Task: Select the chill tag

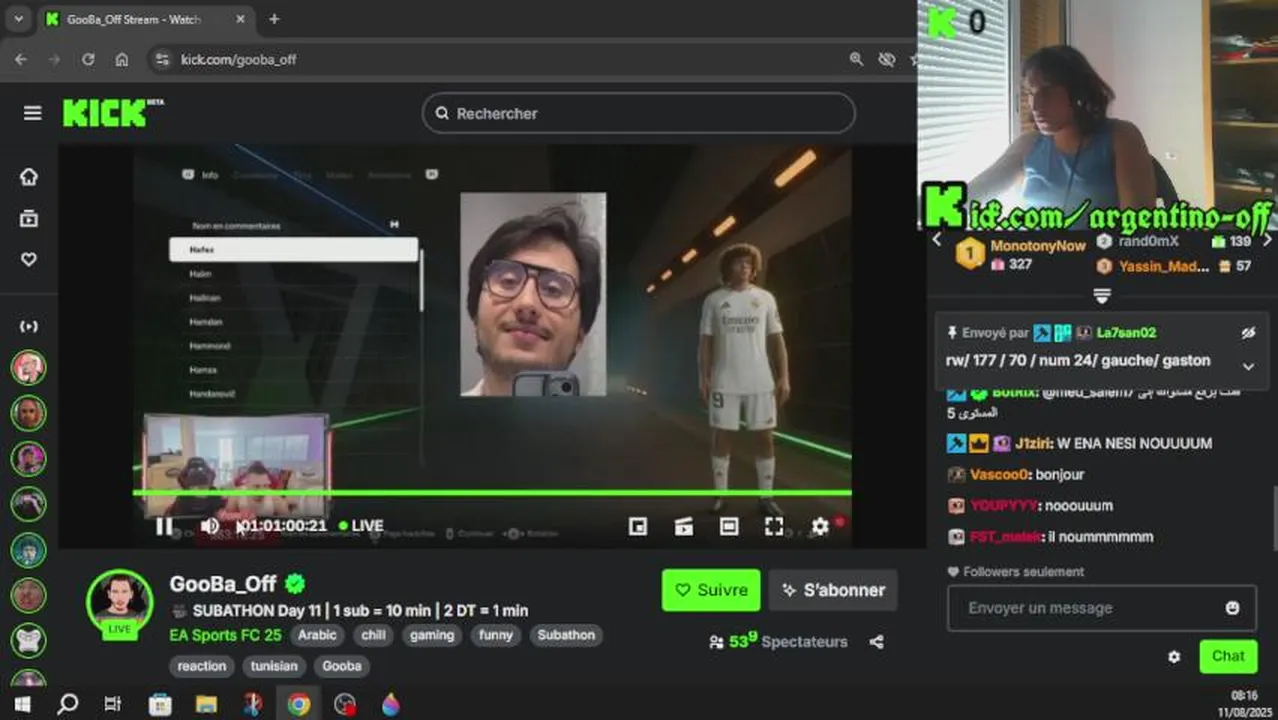Action: point(374,635)
